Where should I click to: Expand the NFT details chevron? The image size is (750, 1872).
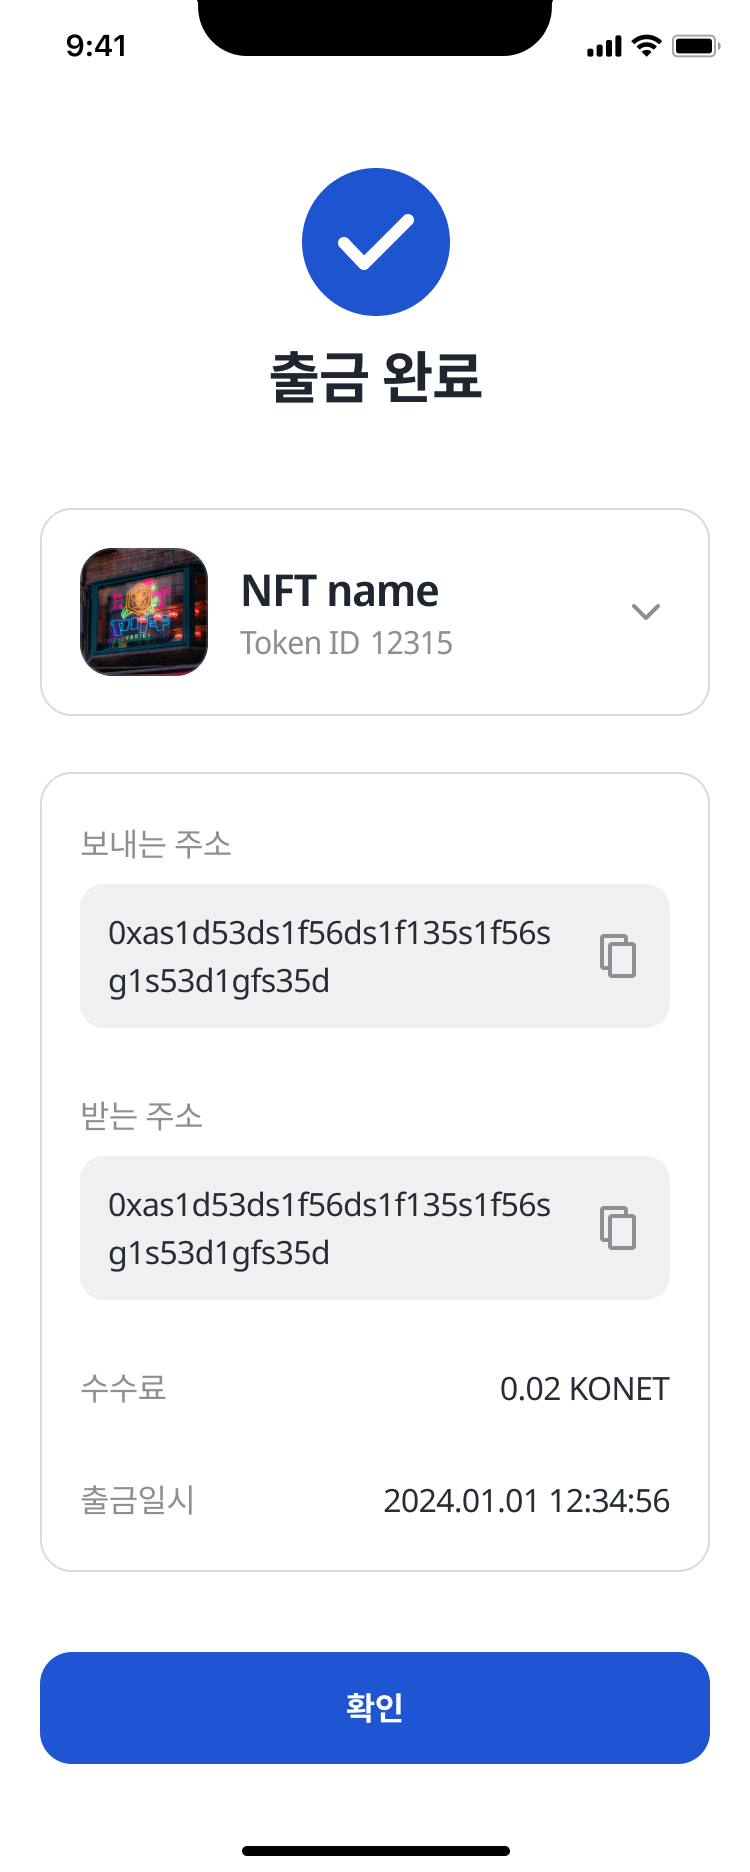click(x=646, y=612)
